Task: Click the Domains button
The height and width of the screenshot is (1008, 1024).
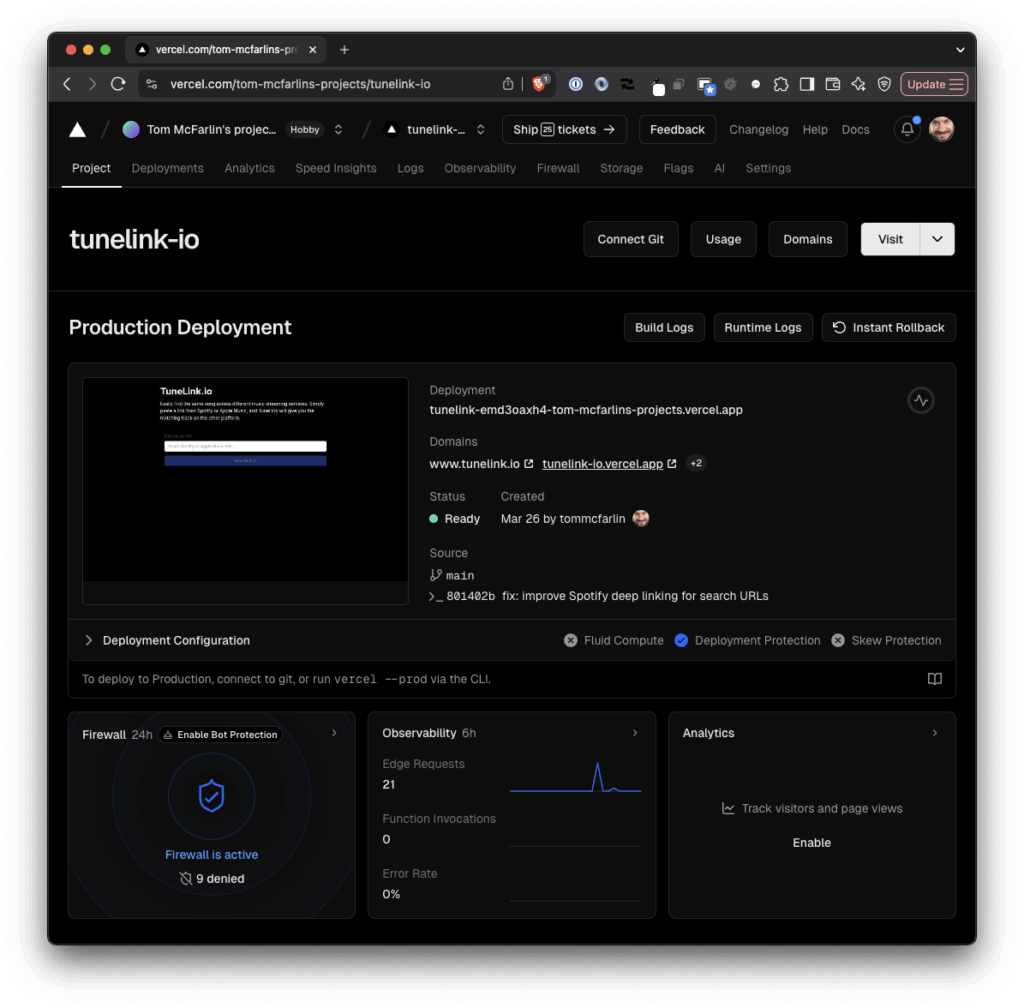Action: tap(808, 239)
